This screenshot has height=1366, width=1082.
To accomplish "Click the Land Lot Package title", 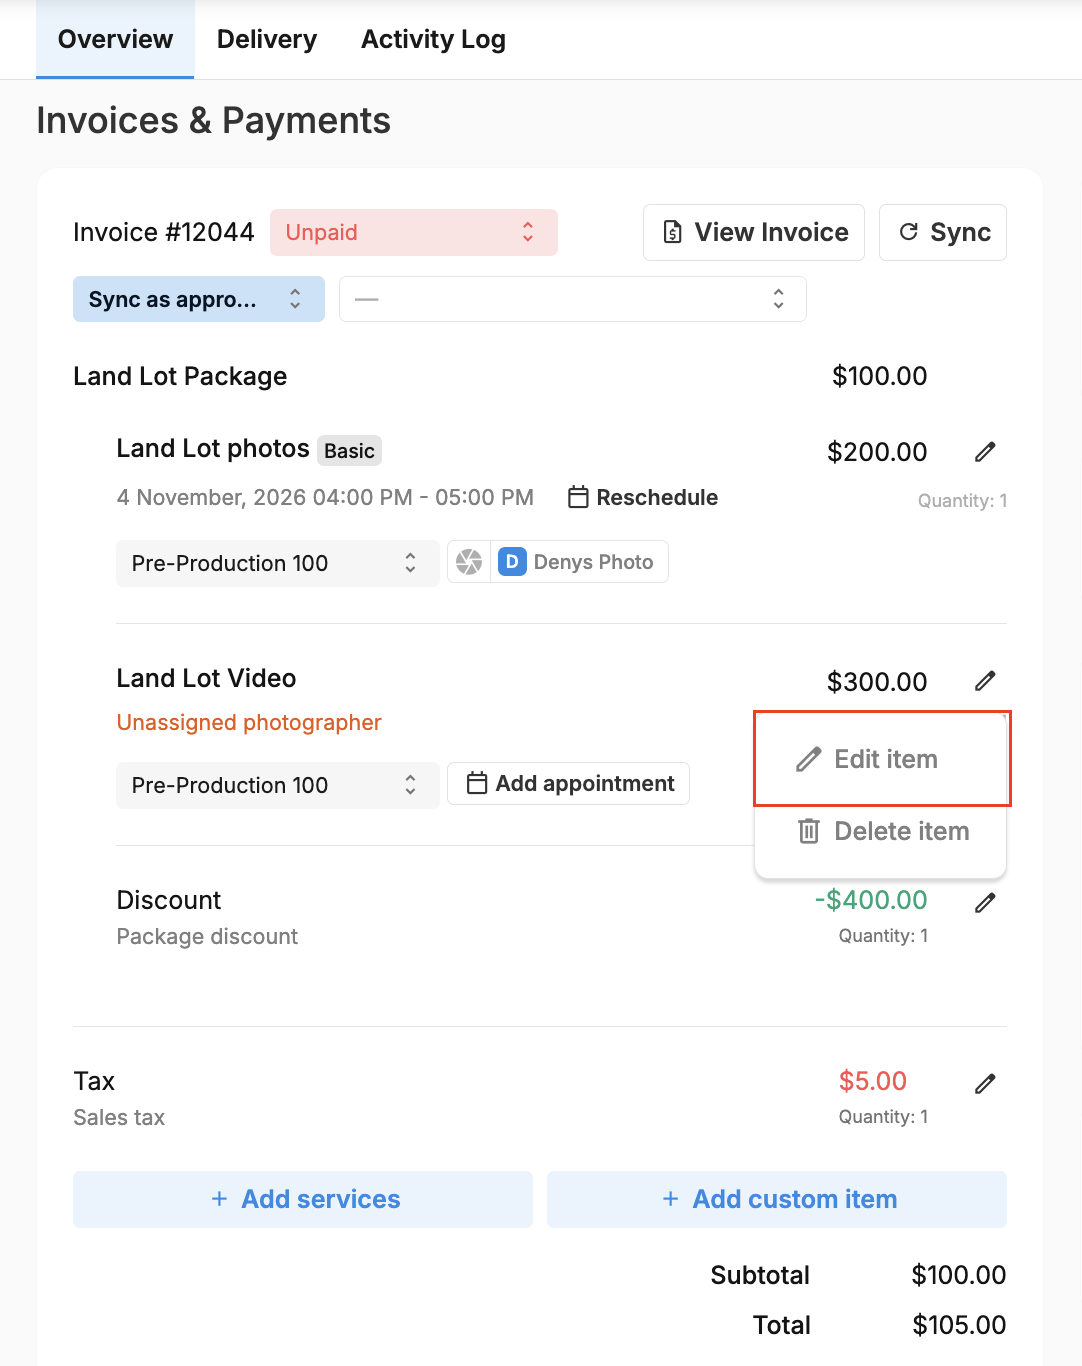I will tap(180, 376).
